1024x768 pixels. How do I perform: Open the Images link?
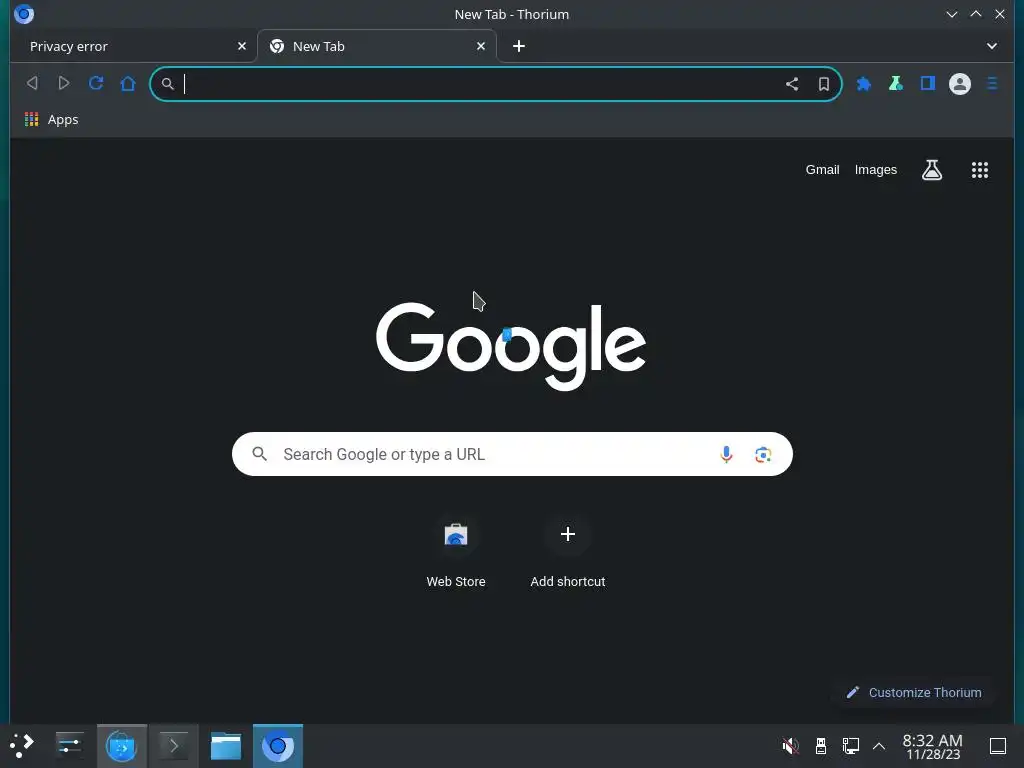coord(876,170)
